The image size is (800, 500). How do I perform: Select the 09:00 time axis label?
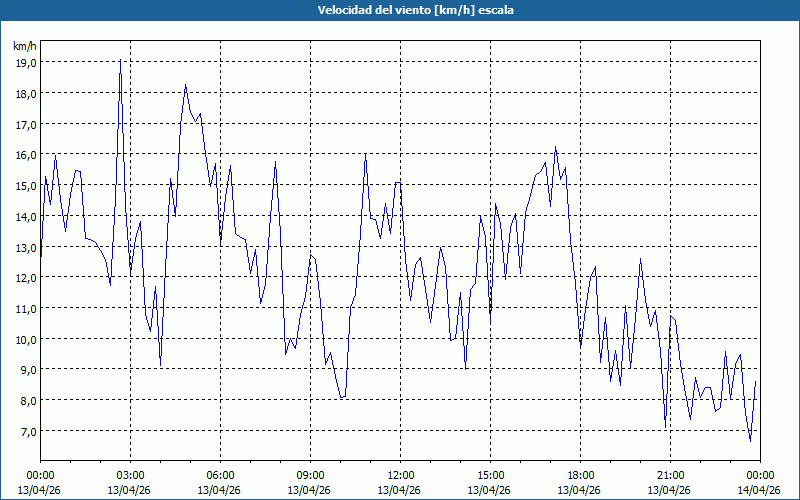[x=310, y=475]
